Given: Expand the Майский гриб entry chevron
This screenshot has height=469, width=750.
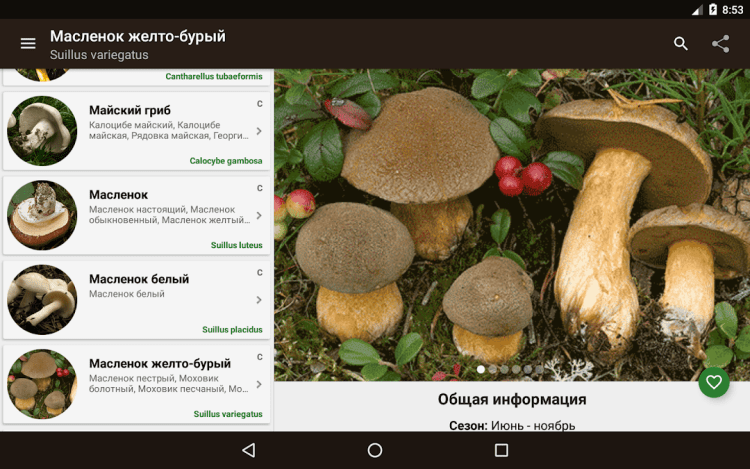Looking at the screenshot, I should (x=259, y=131).
